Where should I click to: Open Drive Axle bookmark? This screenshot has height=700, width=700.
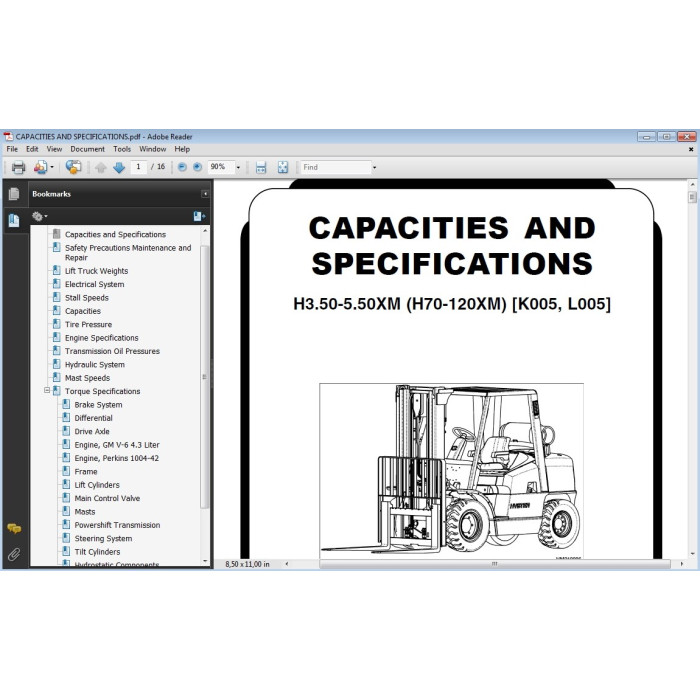[x=92, y=432]
